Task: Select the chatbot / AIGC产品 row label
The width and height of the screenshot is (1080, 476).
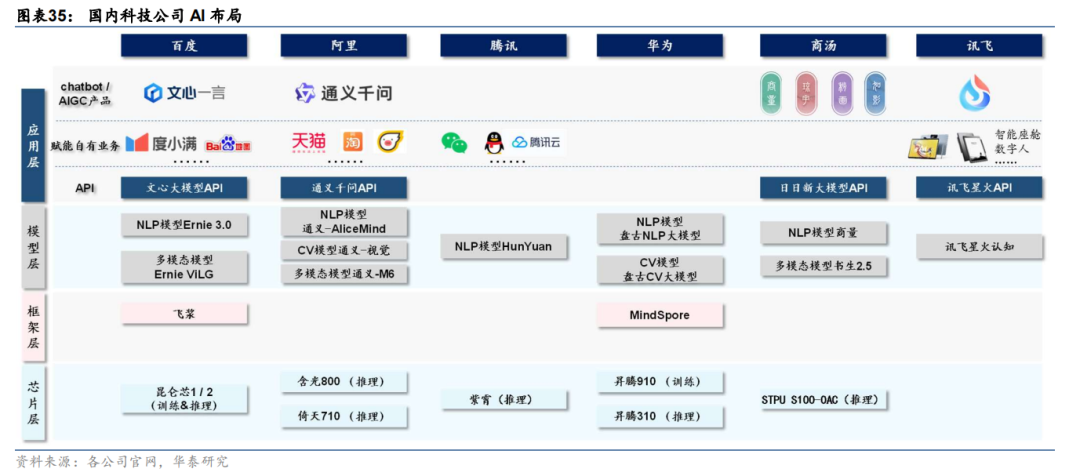Action: (85, 94)
